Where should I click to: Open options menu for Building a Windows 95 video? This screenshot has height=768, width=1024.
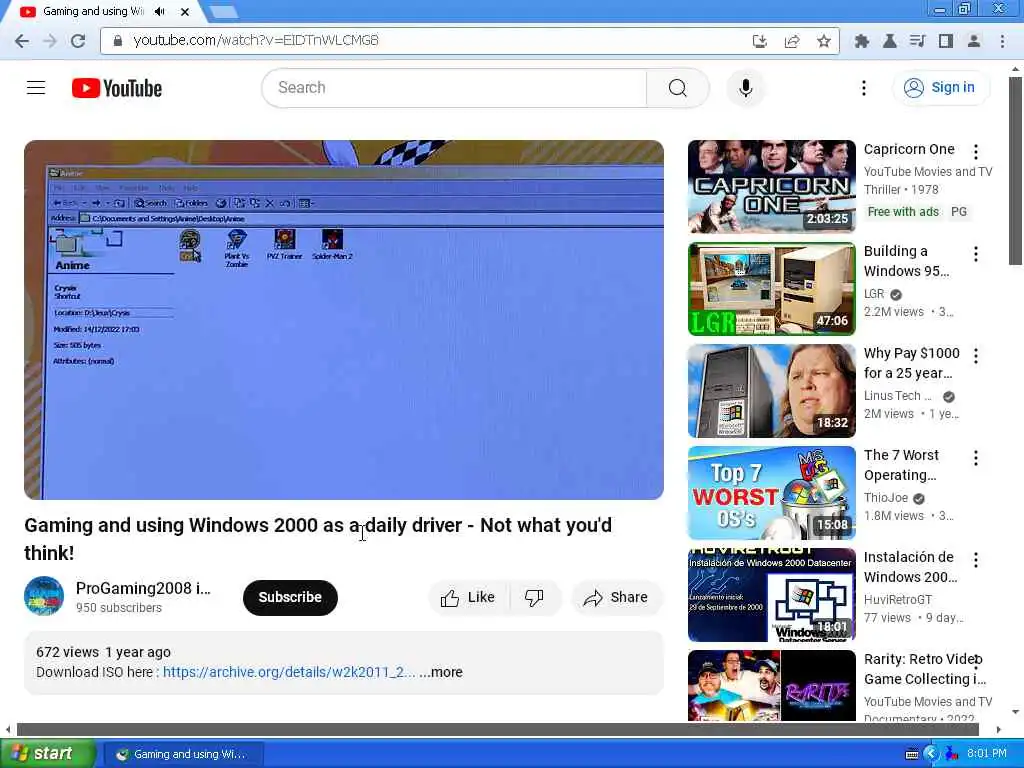[x=976, y=253]
